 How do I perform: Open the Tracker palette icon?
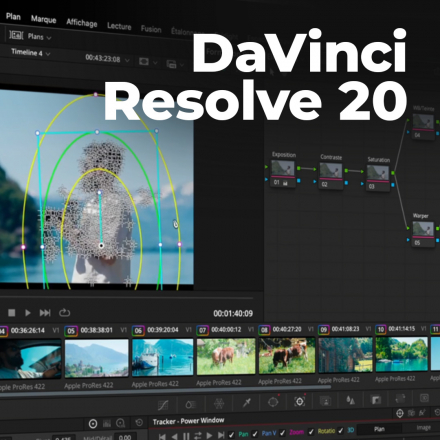click(300, 401)
